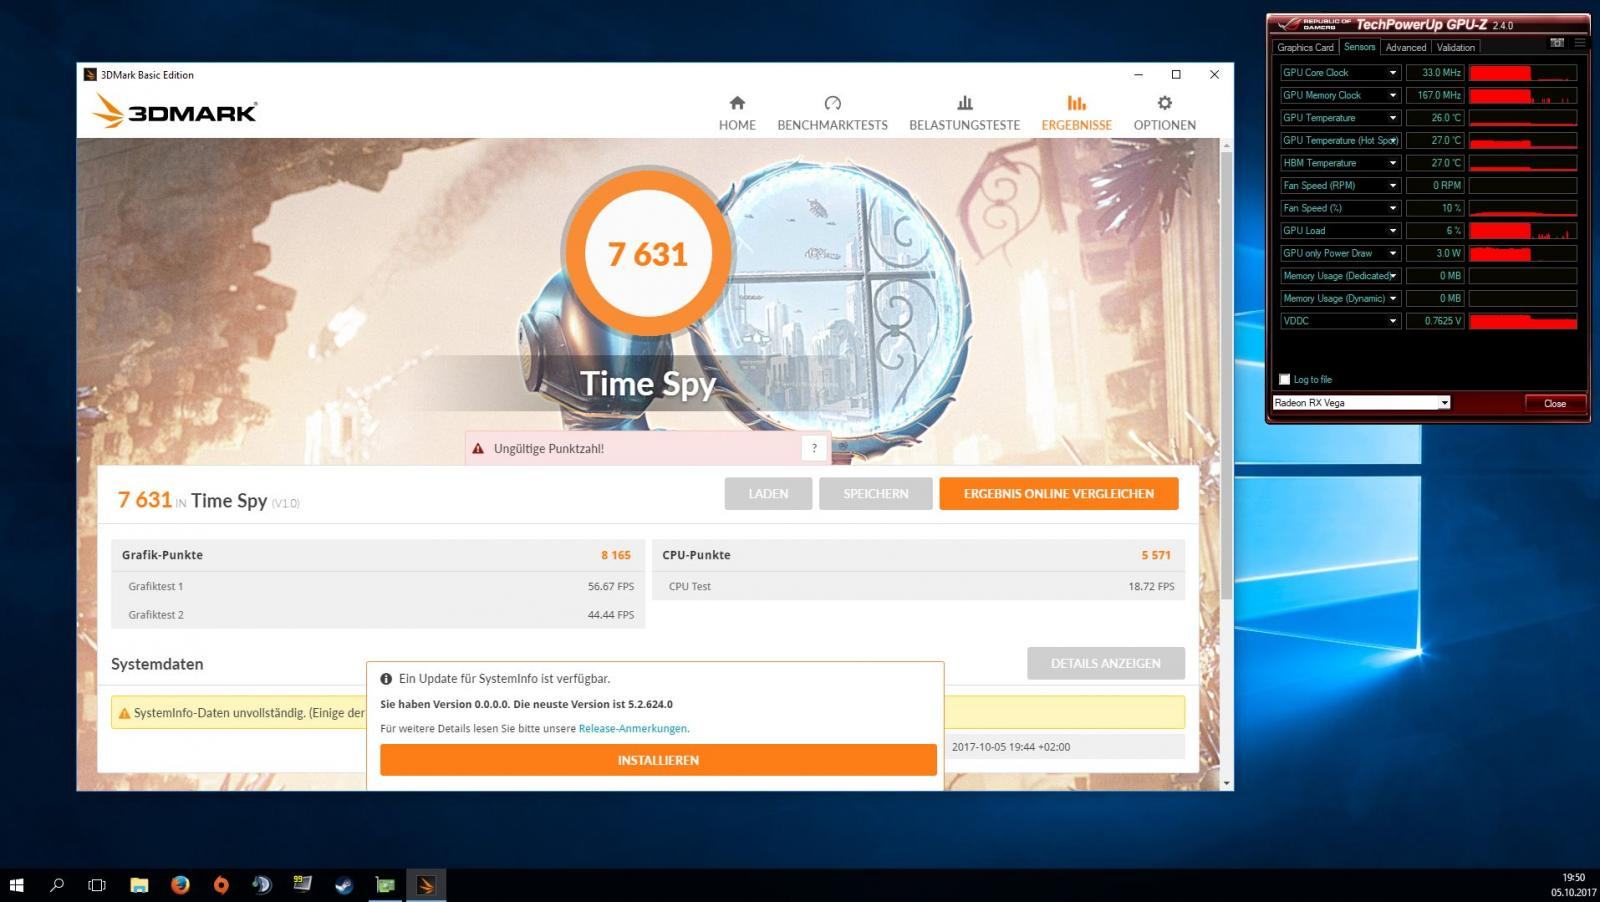The height and width of the screenshot is (902, 1600).
Task: Click the question mark beside Ungültige Punktzahl
Action: 814,448
